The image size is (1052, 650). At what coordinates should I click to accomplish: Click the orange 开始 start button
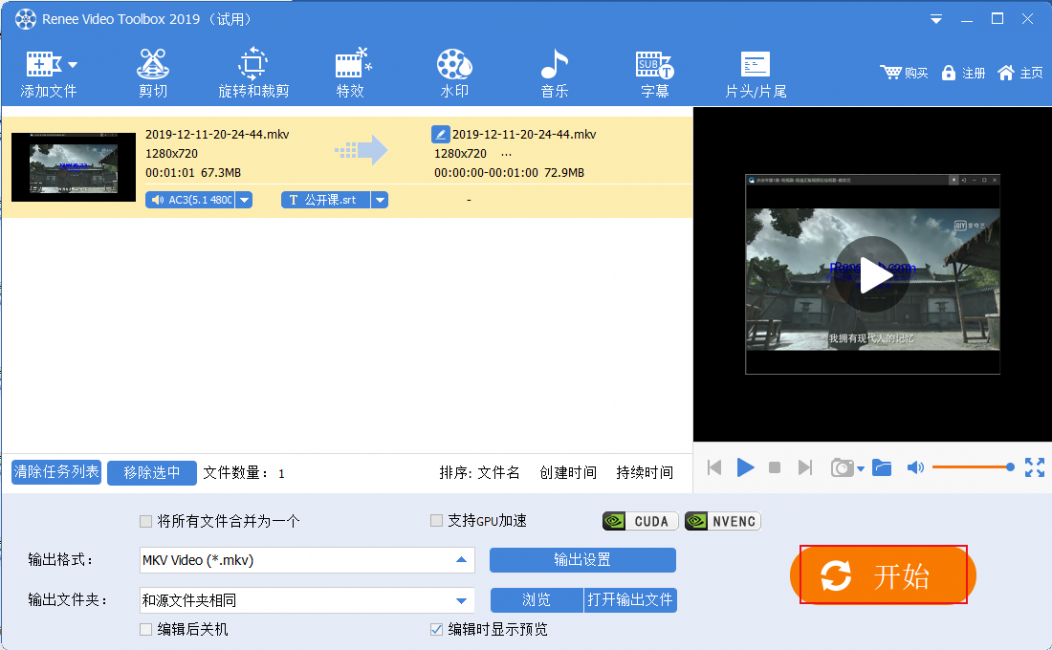(x=883, y=575)
